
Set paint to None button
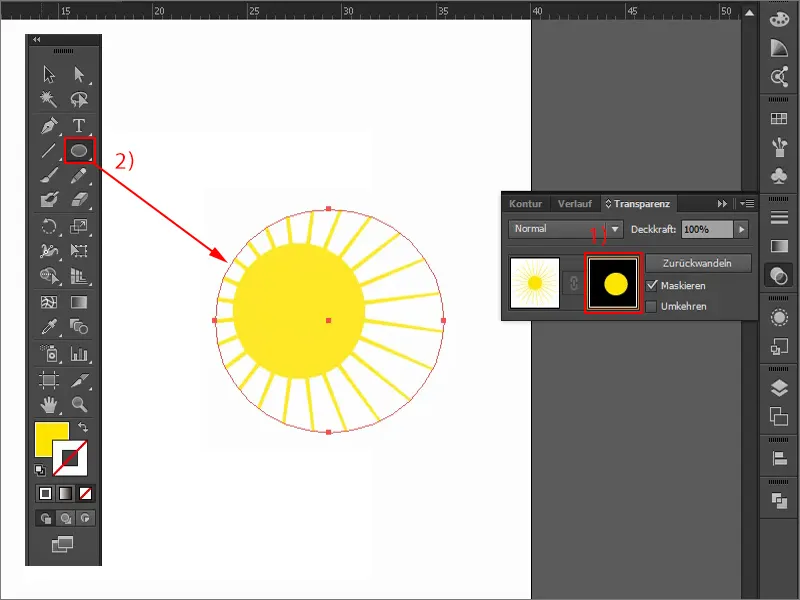[x=85, y=493]
